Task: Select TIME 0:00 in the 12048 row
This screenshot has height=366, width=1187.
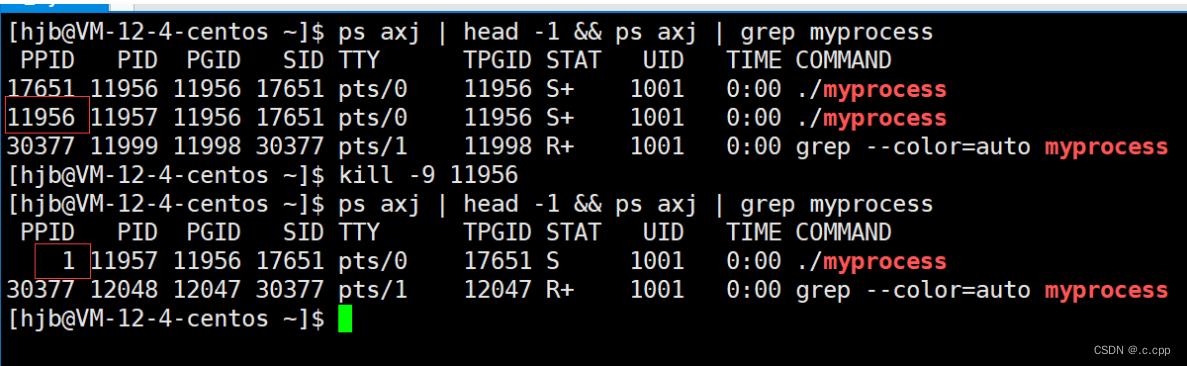Action: pyautogui.click(x=754, y=290)
